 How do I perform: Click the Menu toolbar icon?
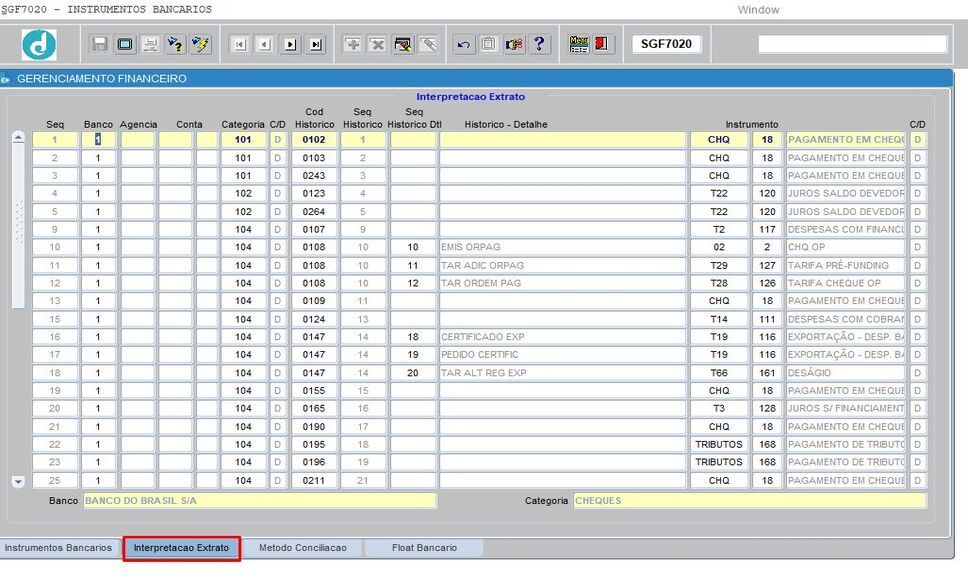pyautogui.click(x=579, y=44)
